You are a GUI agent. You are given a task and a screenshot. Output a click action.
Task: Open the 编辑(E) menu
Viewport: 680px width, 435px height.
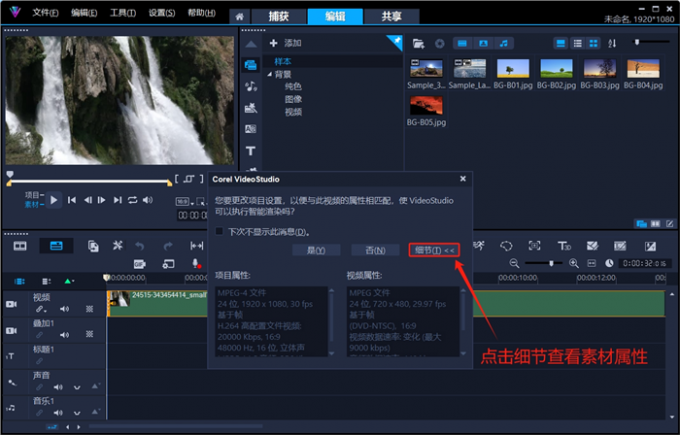click(84, 13)
